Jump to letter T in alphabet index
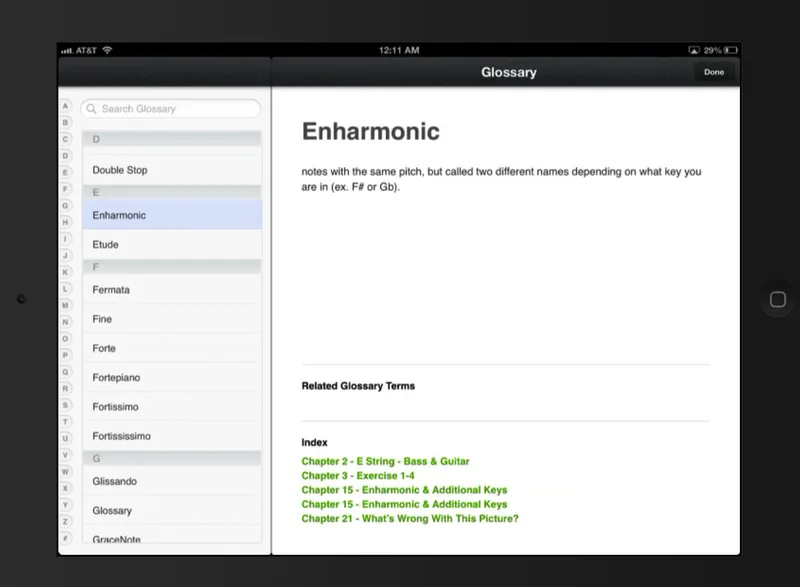This screenshot has width=800, height=587. (65, 422)
